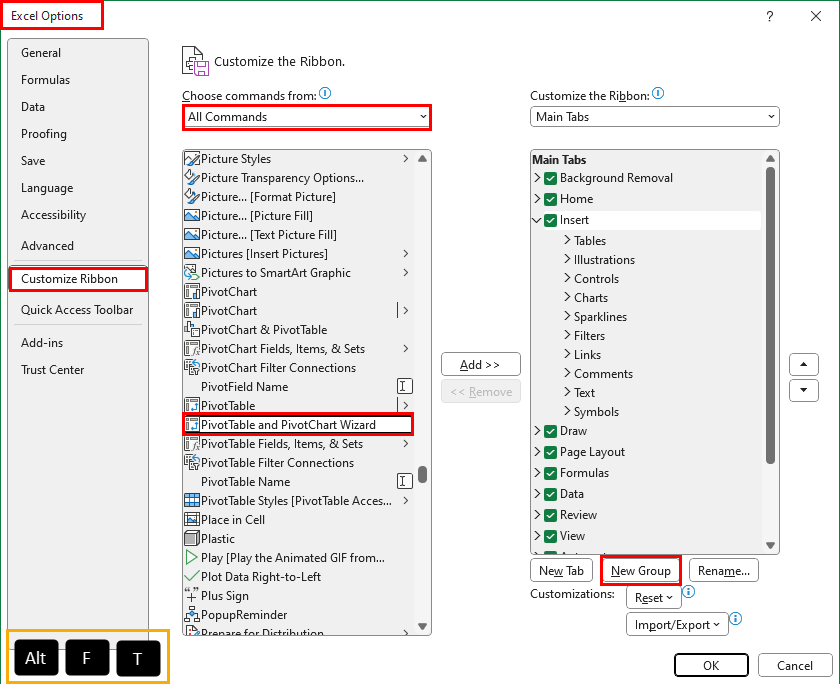Click the Plus Sign command icon
Viewport: 840px width, 684px height.
tap(192, 596)
